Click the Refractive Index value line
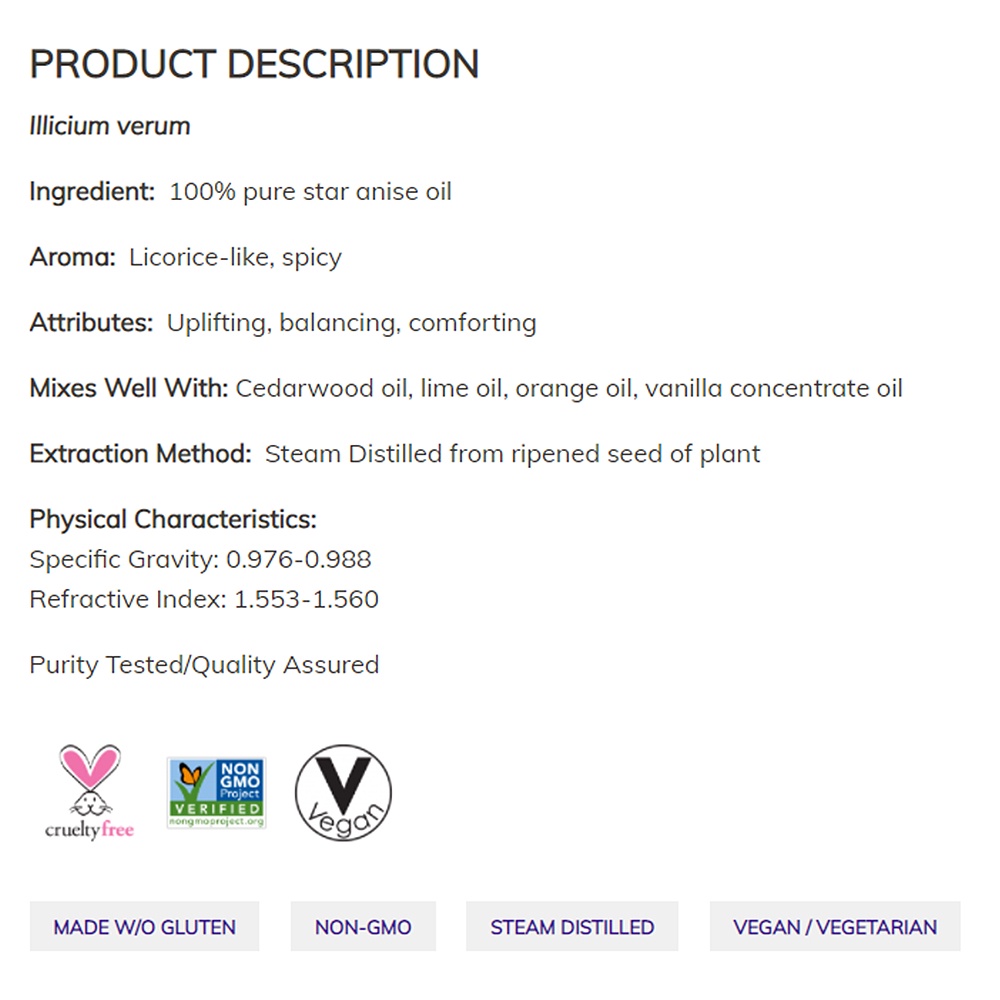1000x1000 pixels. (x=204, y=599)
